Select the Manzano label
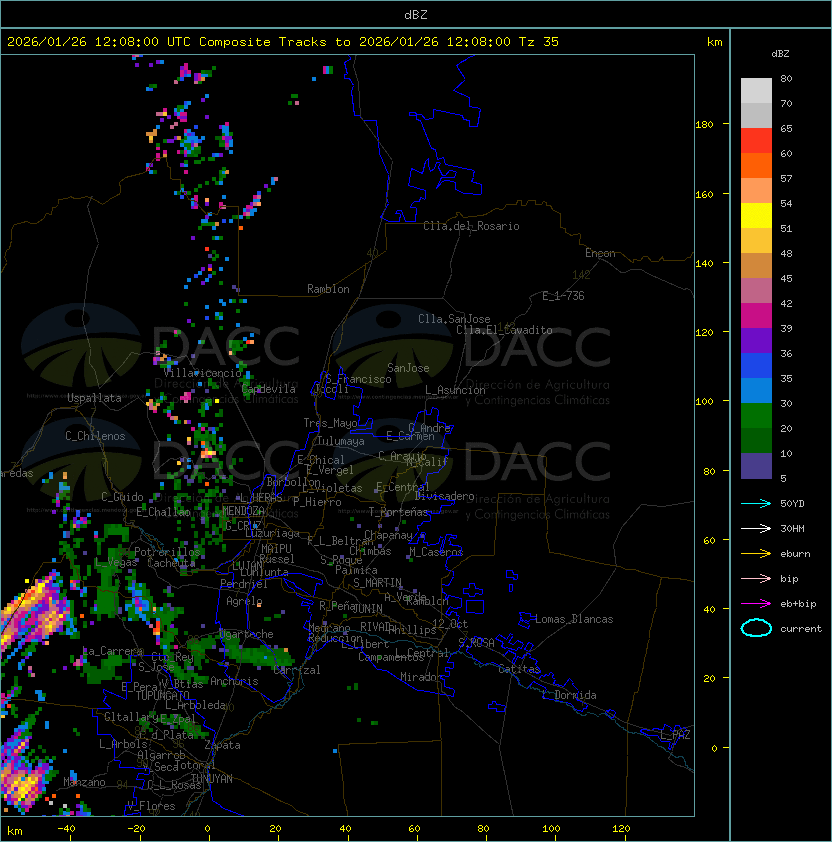 click(x=84, y=782)
